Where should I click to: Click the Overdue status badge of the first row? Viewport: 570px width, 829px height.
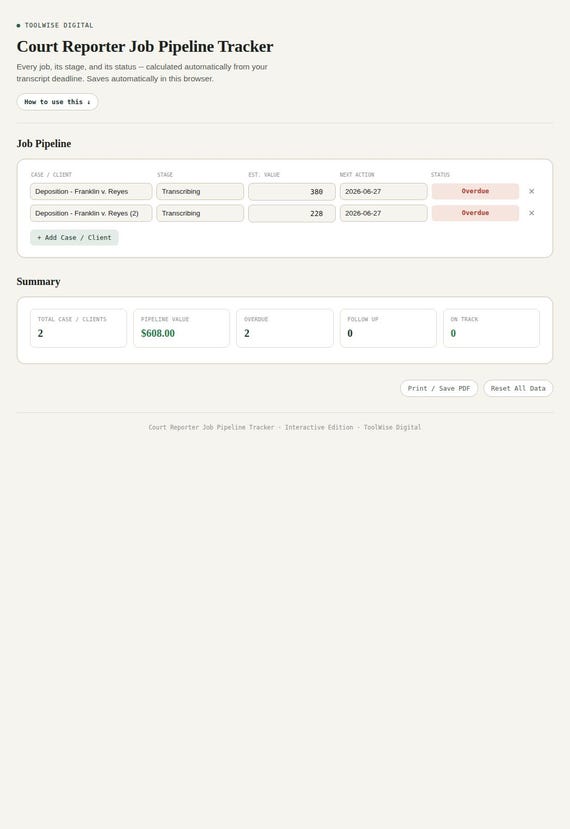[x=475, y=191]
